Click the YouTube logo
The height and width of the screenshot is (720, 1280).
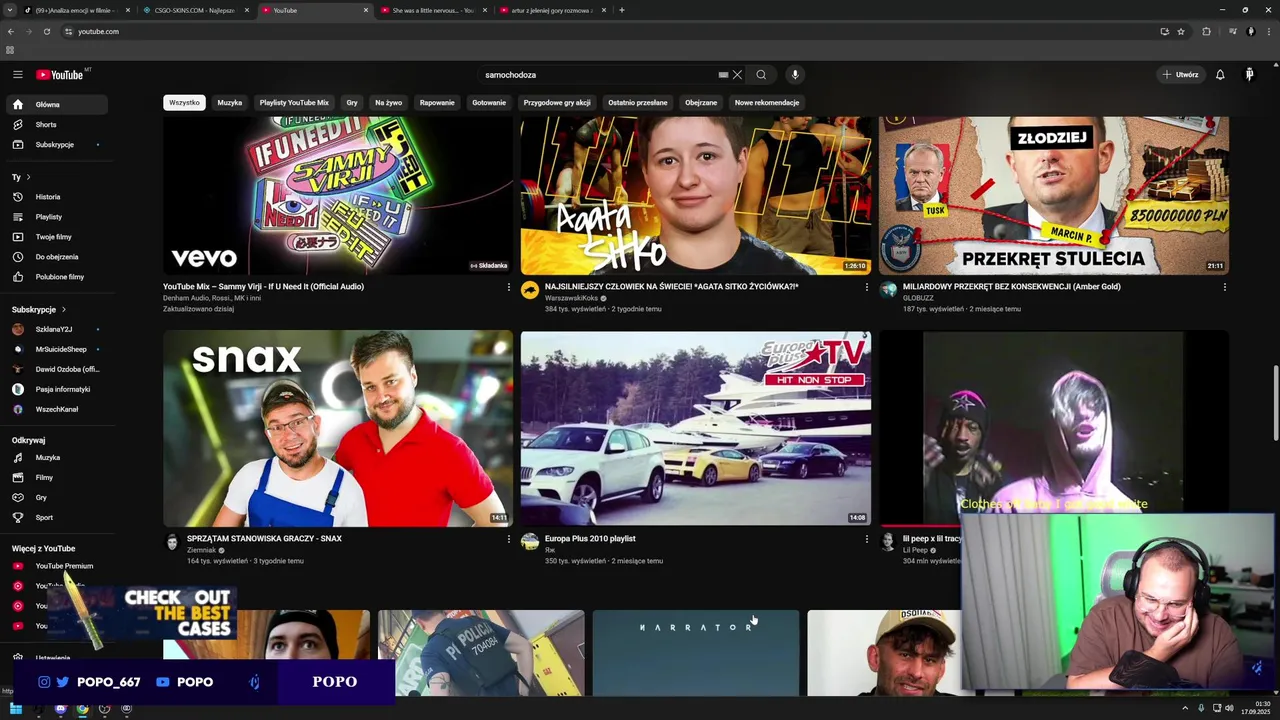[60, 75]
